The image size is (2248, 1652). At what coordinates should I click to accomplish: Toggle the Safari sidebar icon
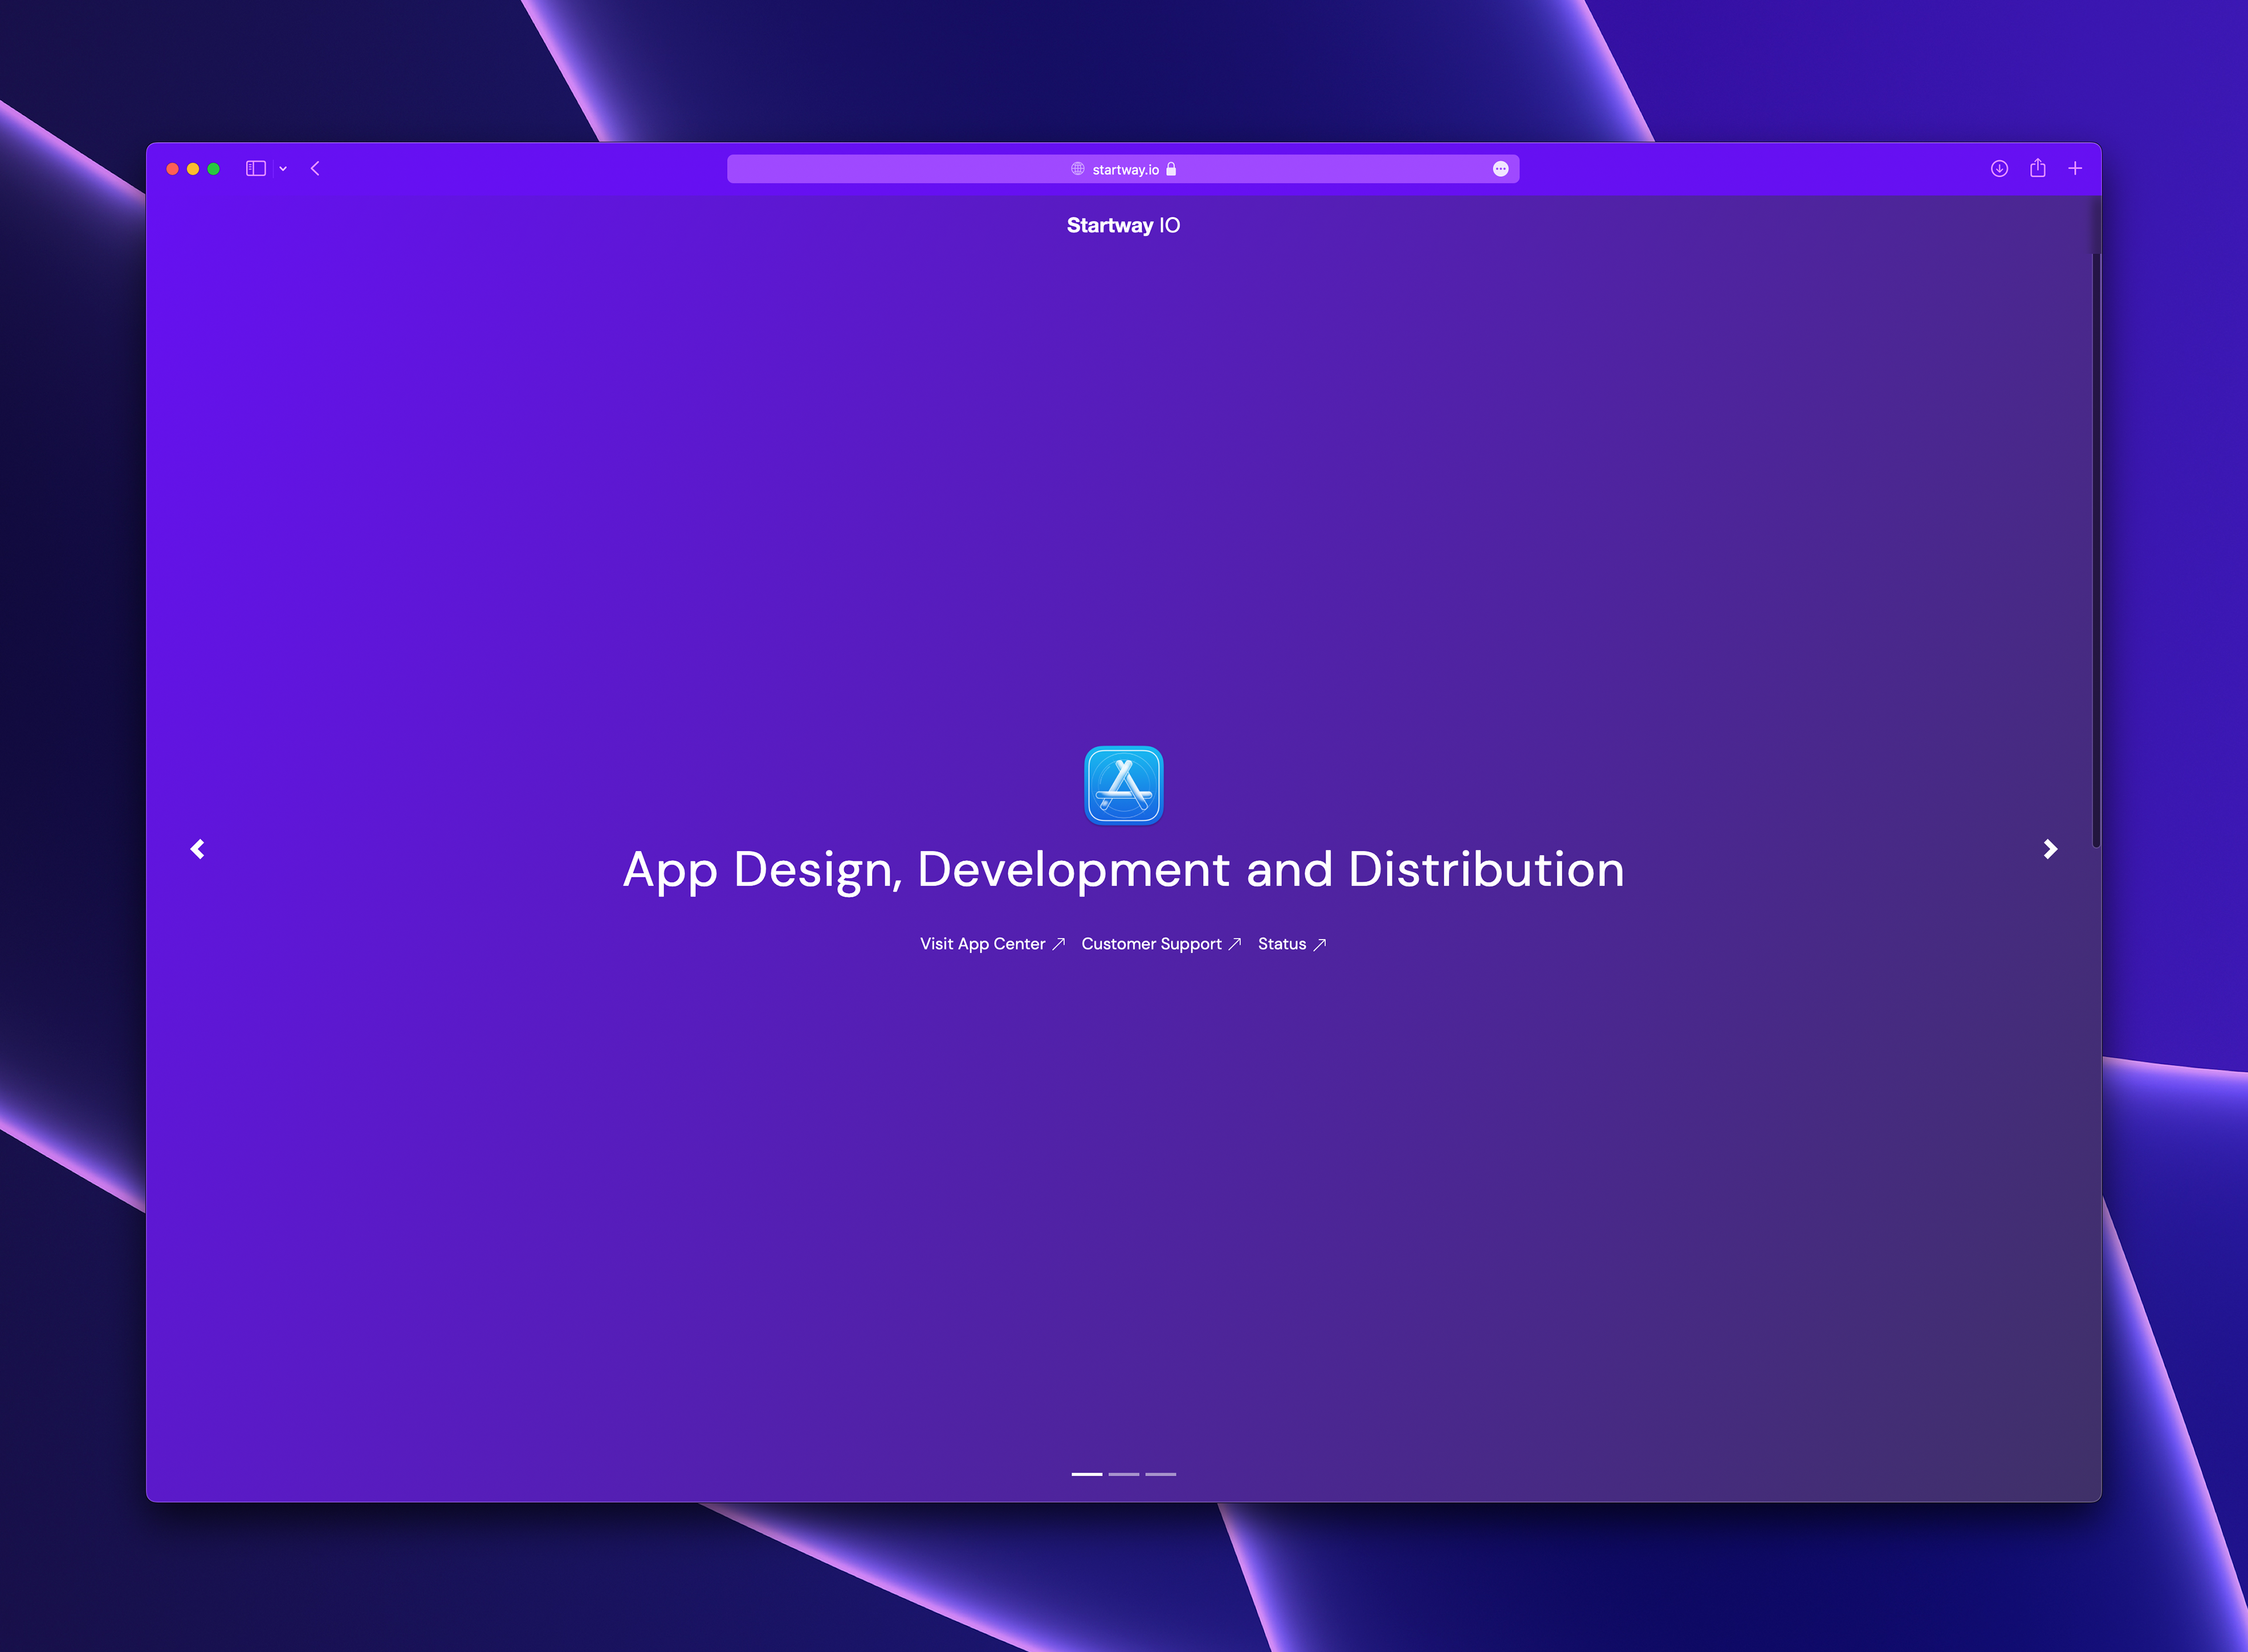pyautogui.click(x=256, y=169)
